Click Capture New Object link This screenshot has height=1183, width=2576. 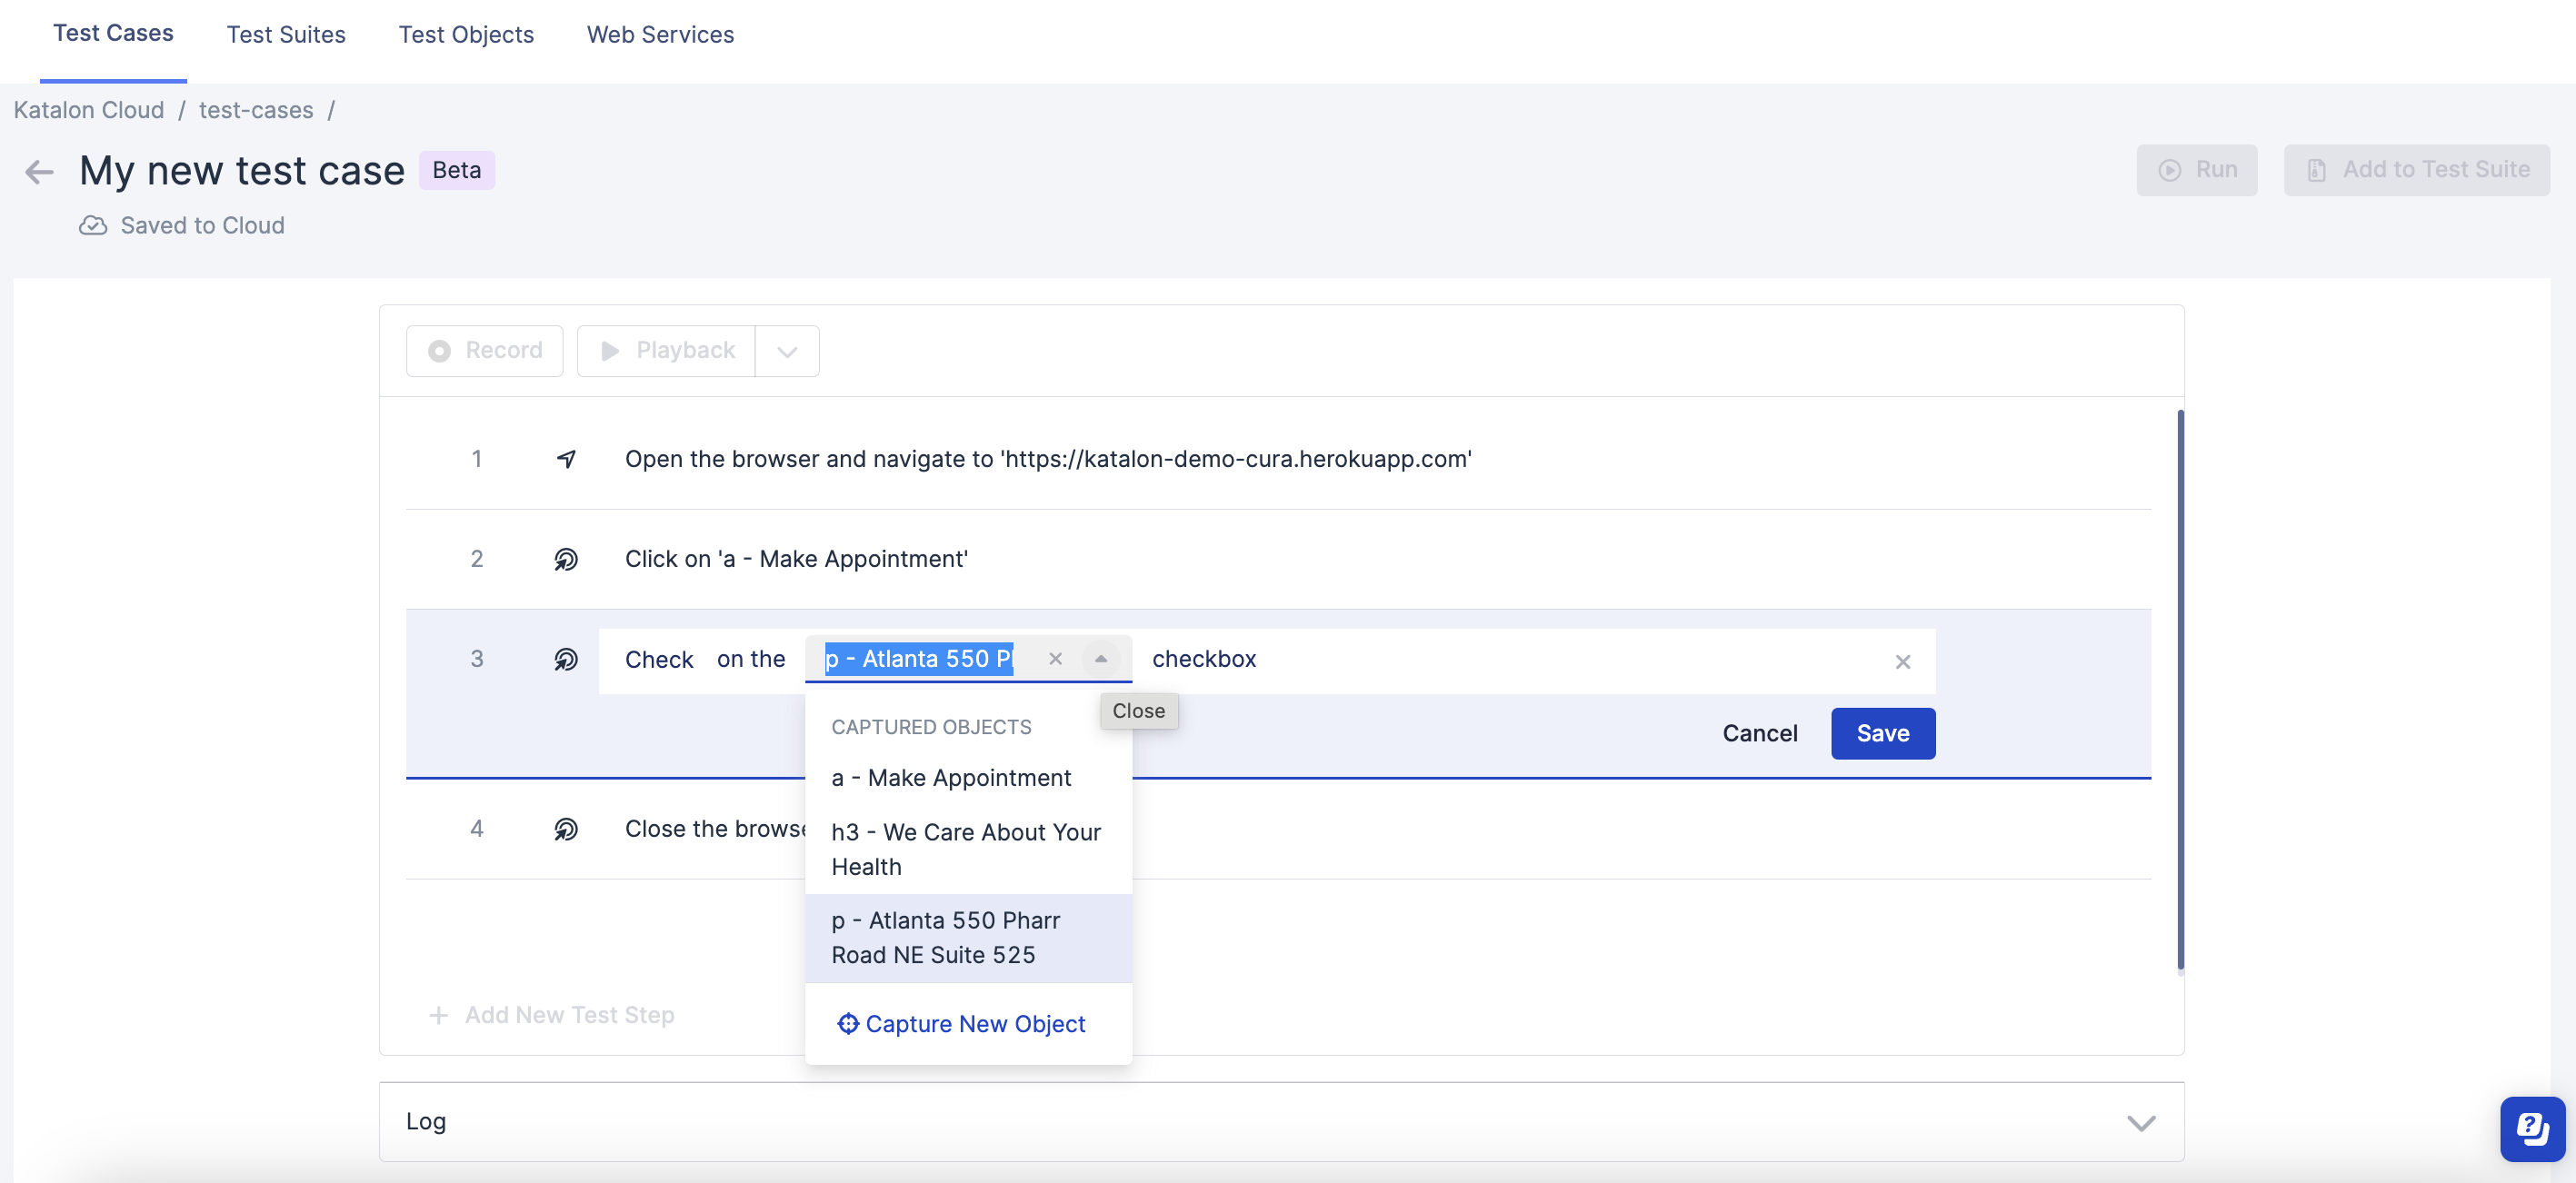[x=961, y=1024]
